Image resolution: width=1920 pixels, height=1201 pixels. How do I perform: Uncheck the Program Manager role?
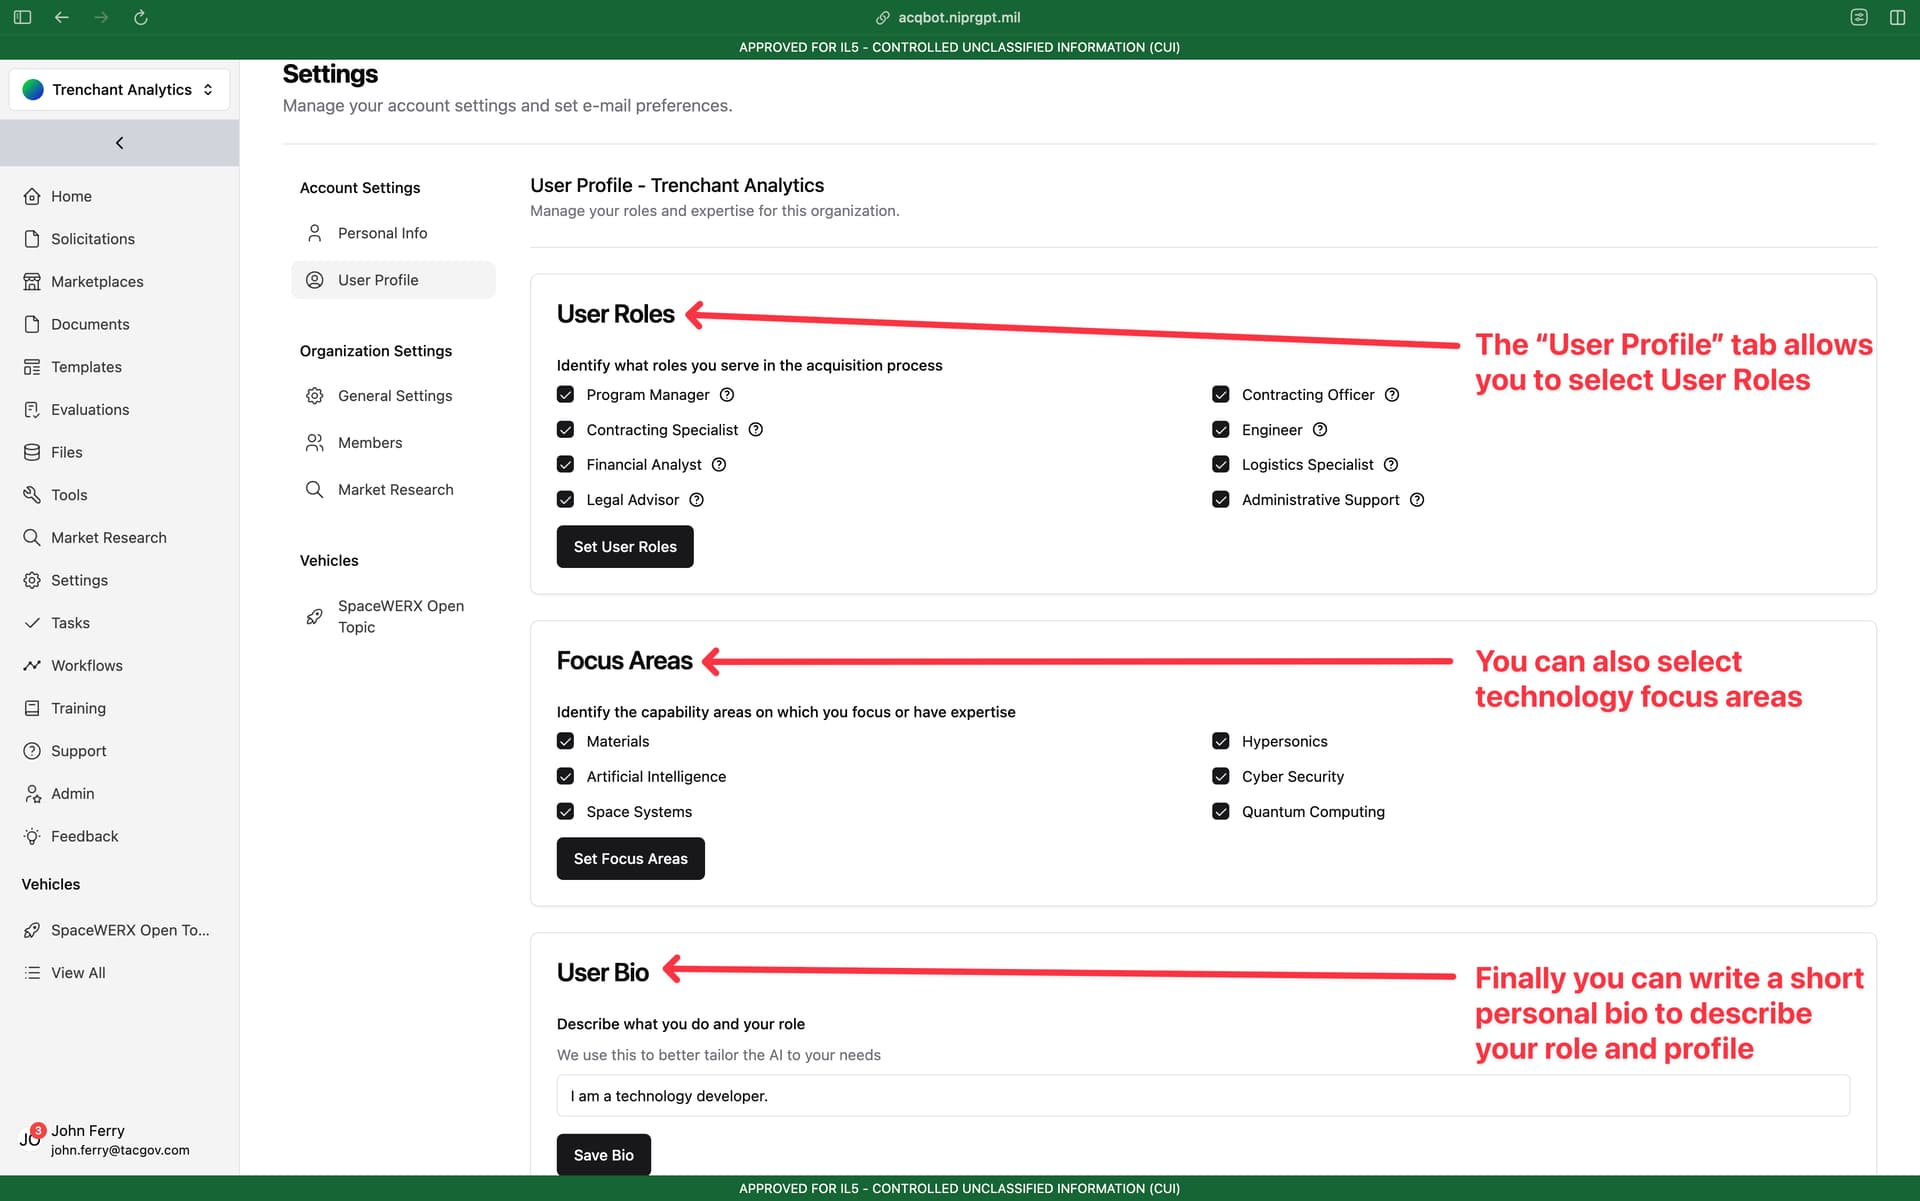click(565, 395)
